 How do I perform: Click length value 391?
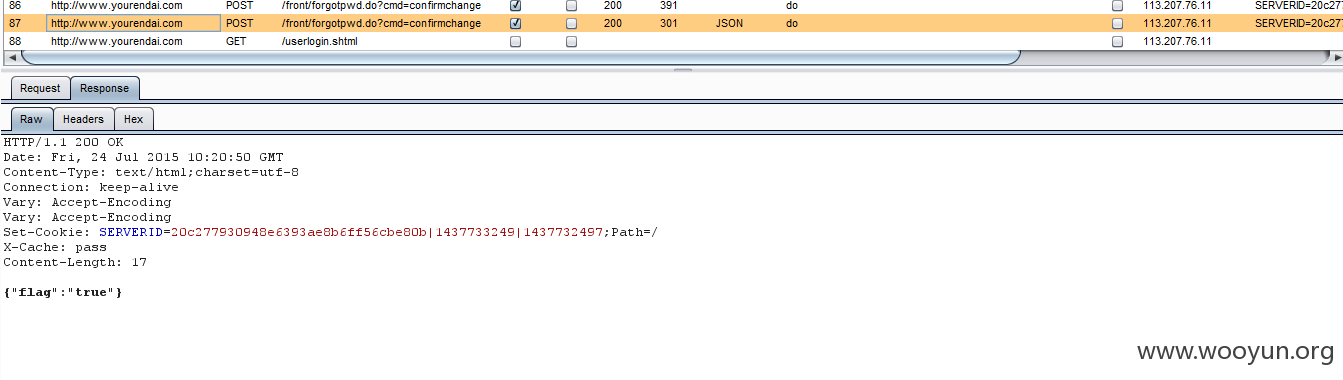click(669, 5)
